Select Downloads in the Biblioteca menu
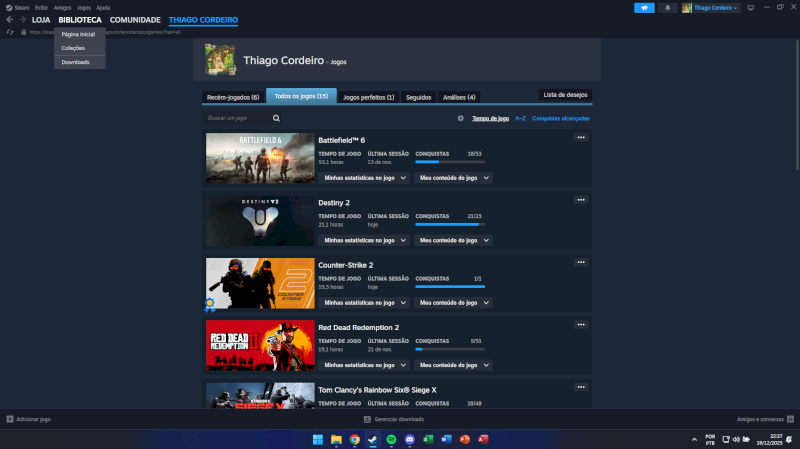800x449 pixels. click(x=75, y=62)
